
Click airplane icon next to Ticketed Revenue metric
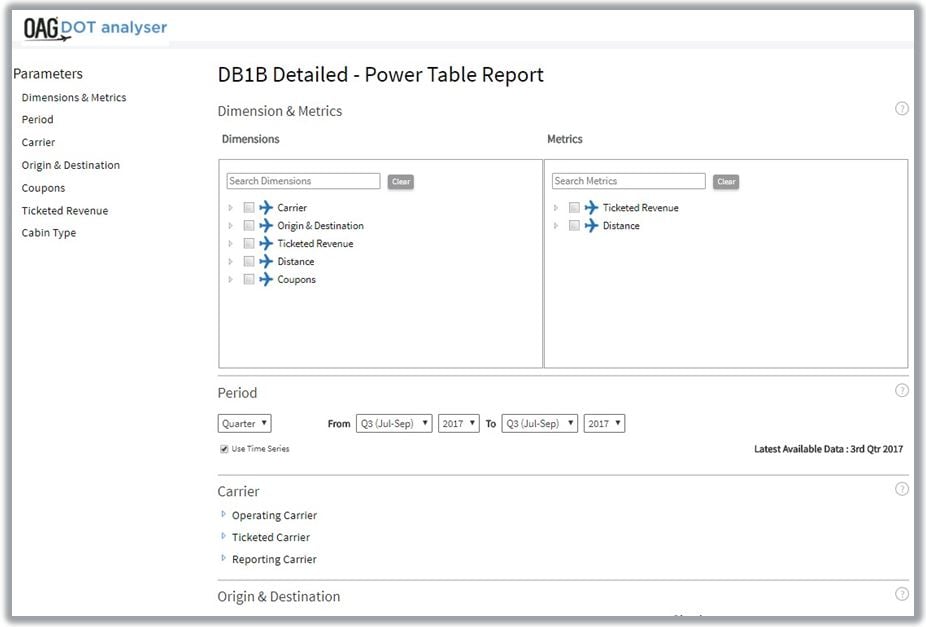[x=591, y=208]
